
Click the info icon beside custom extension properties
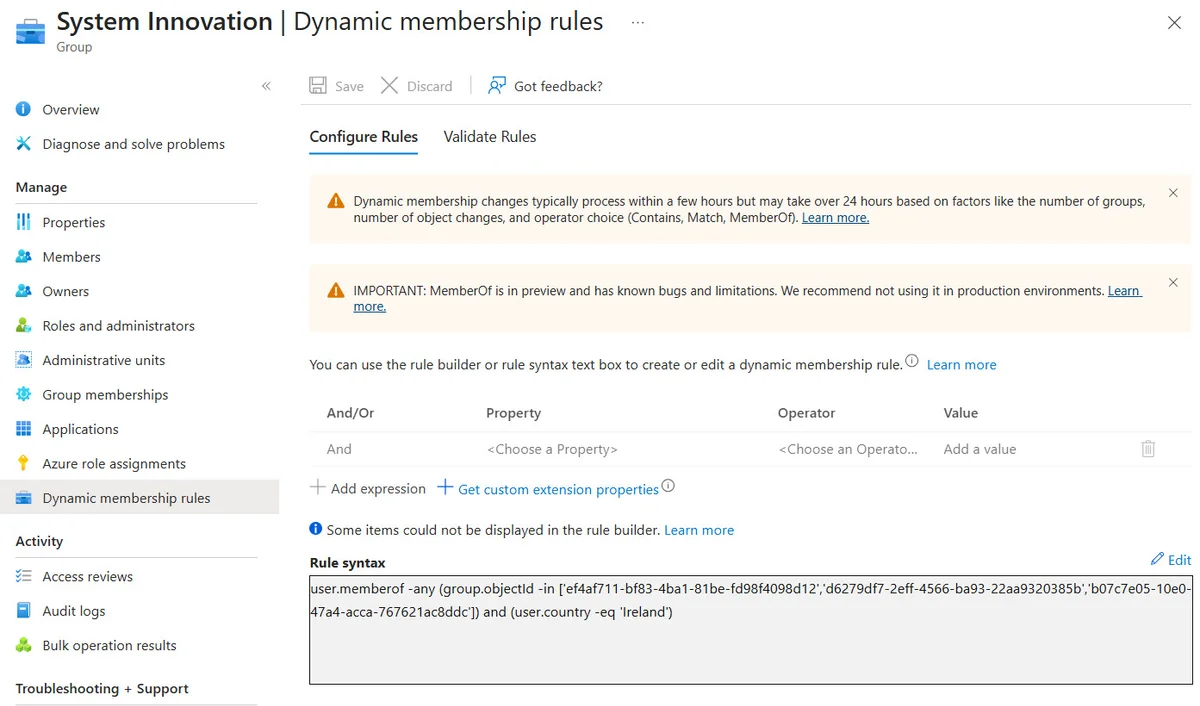[x=668, y=486]
